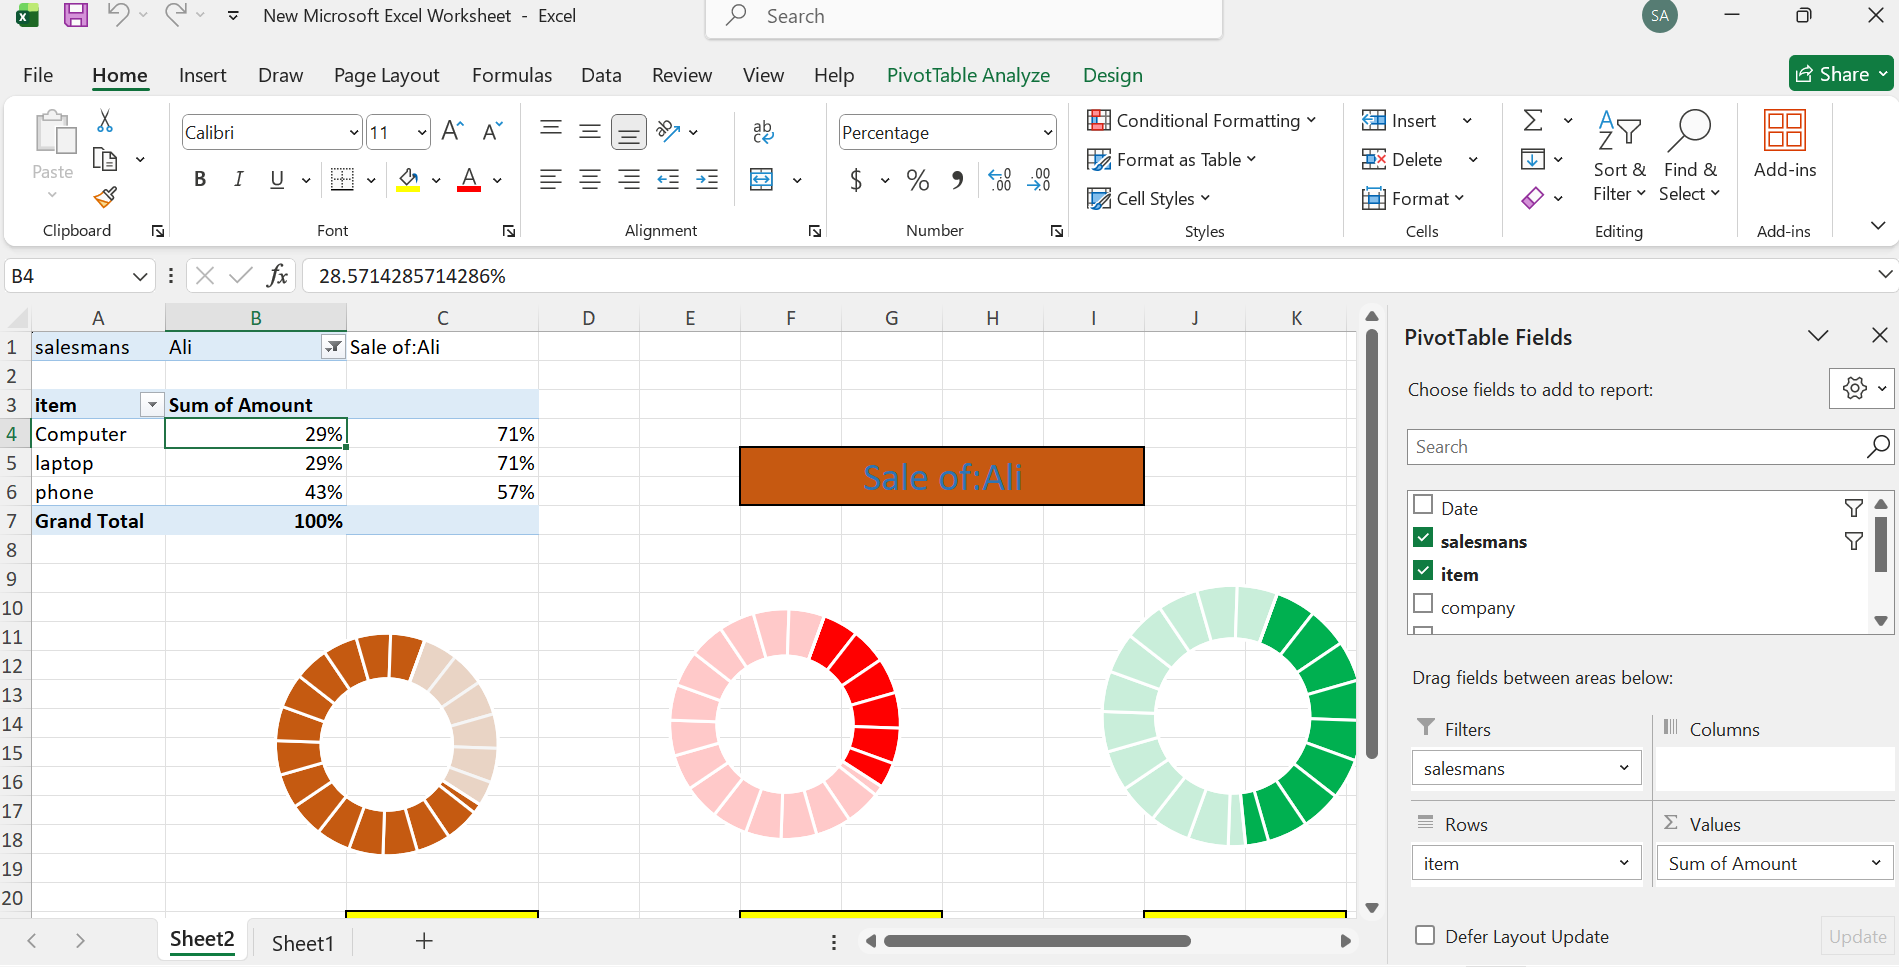Click the Format Painter brush icon
The image size is (1899, 967).
[x=105, y=197]
